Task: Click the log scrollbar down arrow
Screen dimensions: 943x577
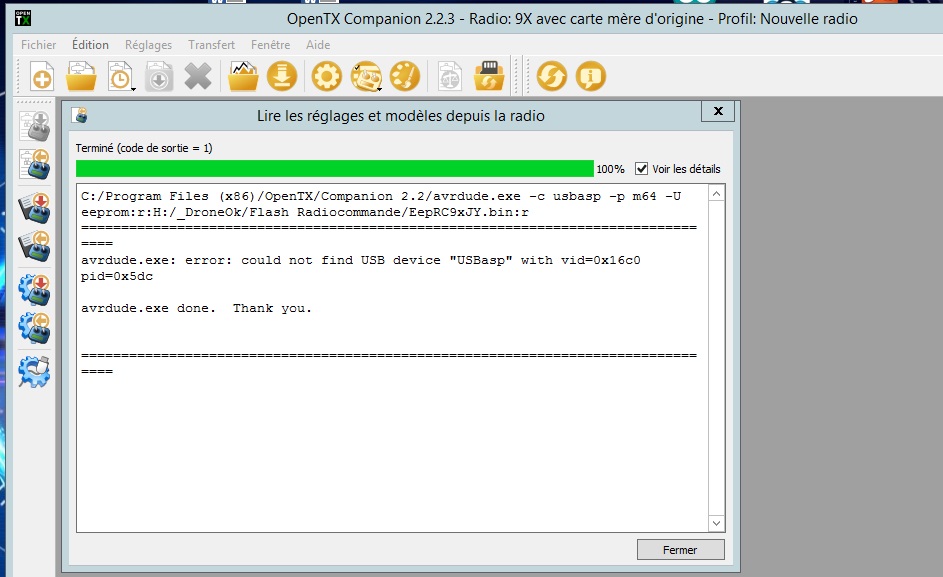Action: click(716, 523)
